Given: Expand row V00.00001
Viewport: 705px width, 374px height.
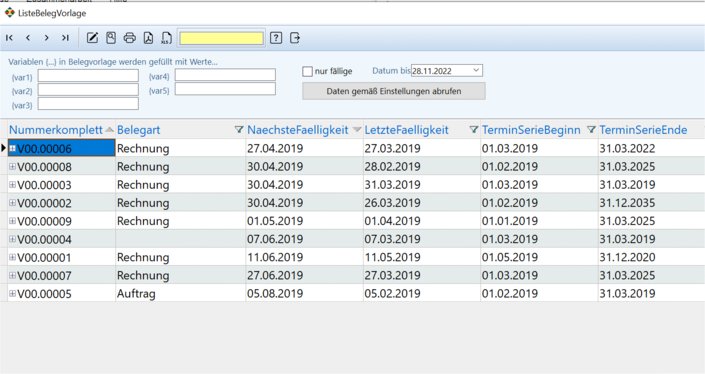Looking at the screenshot, I should pos(13,257).
